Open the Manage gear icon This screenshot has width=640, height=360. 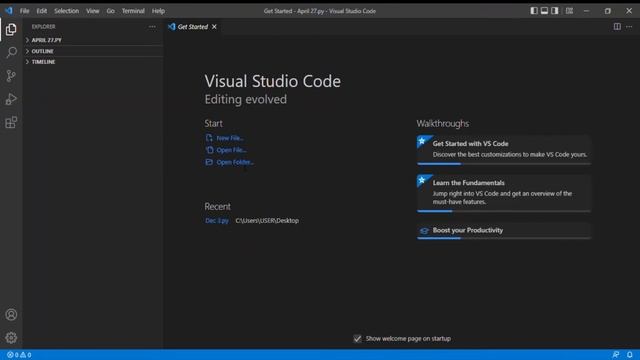click(11, 338)
